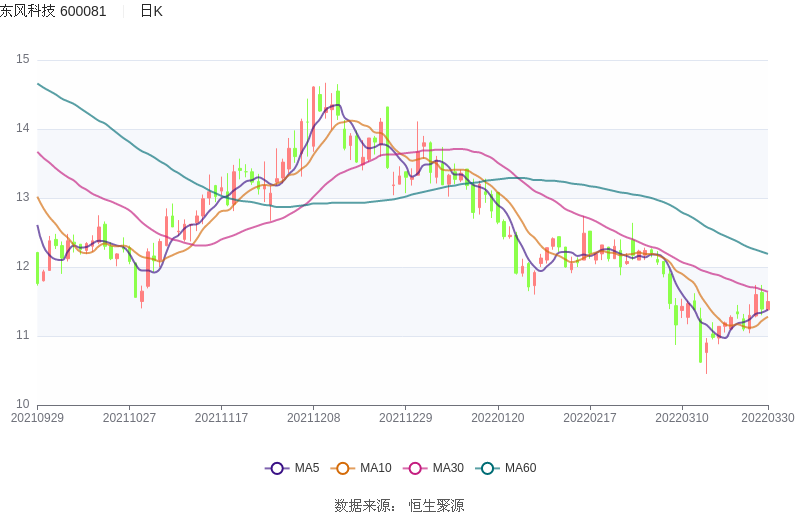Click the teal MA60 legend marker
Image resolution: width=800 pixels, height=517 pixels.
point(487,468)
